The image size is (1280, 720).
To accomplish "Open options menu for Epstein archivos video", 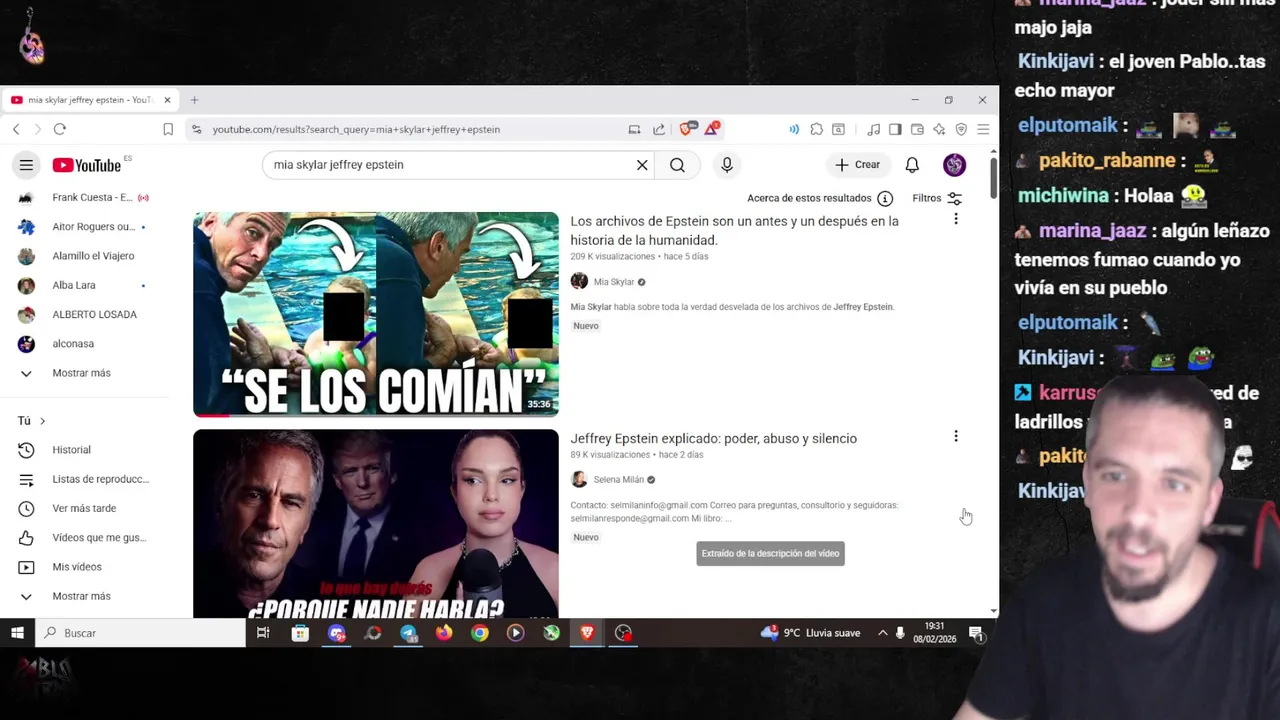I will point(955,219).
